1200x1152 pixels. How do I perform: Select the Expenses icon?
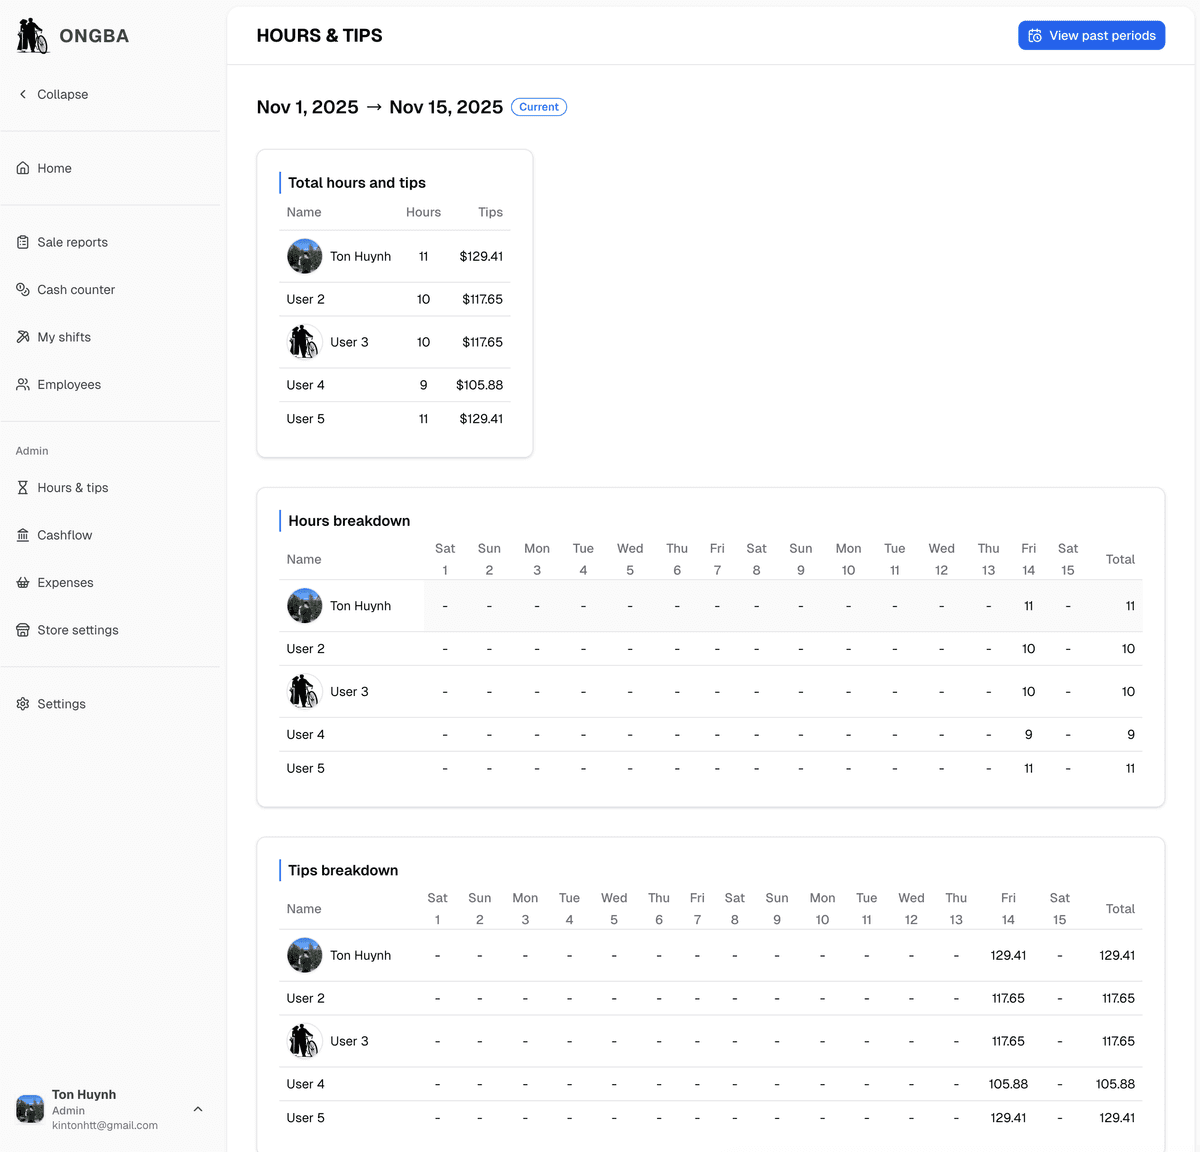[22, 582]
